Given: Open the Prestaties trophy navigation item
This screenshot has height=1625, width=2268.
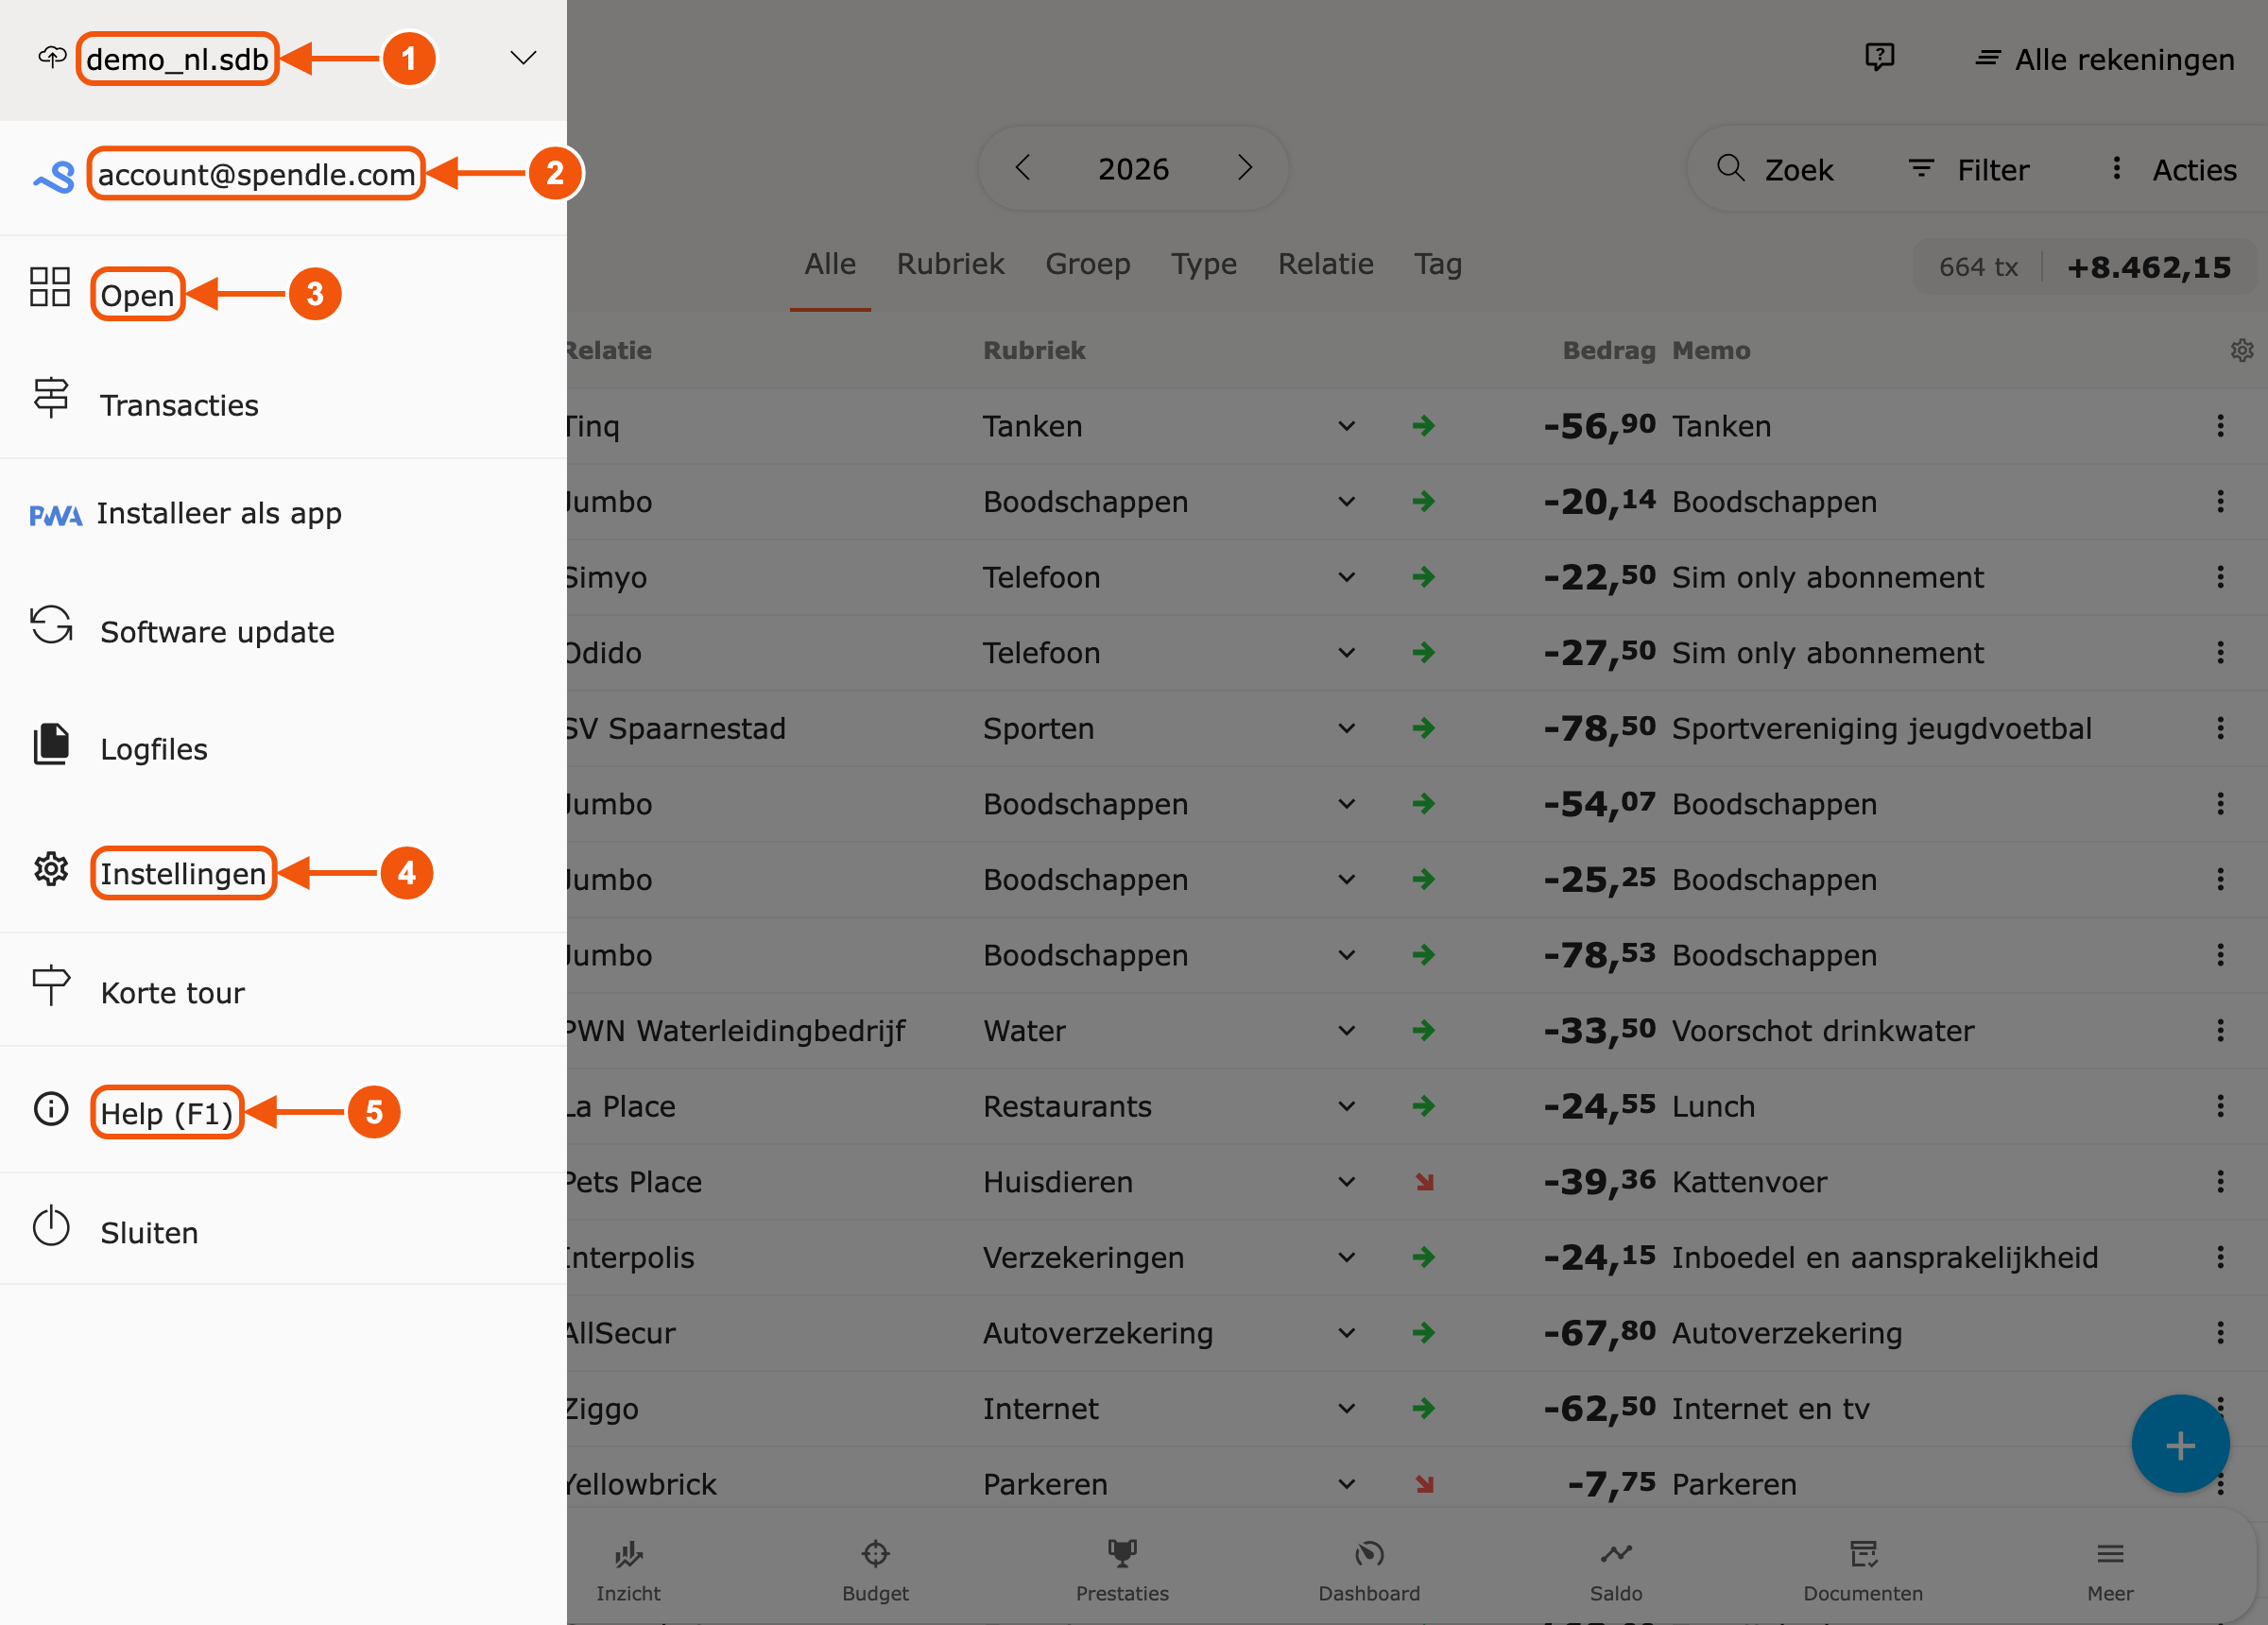Looking at the screenshot, I should [1122, 1570].
